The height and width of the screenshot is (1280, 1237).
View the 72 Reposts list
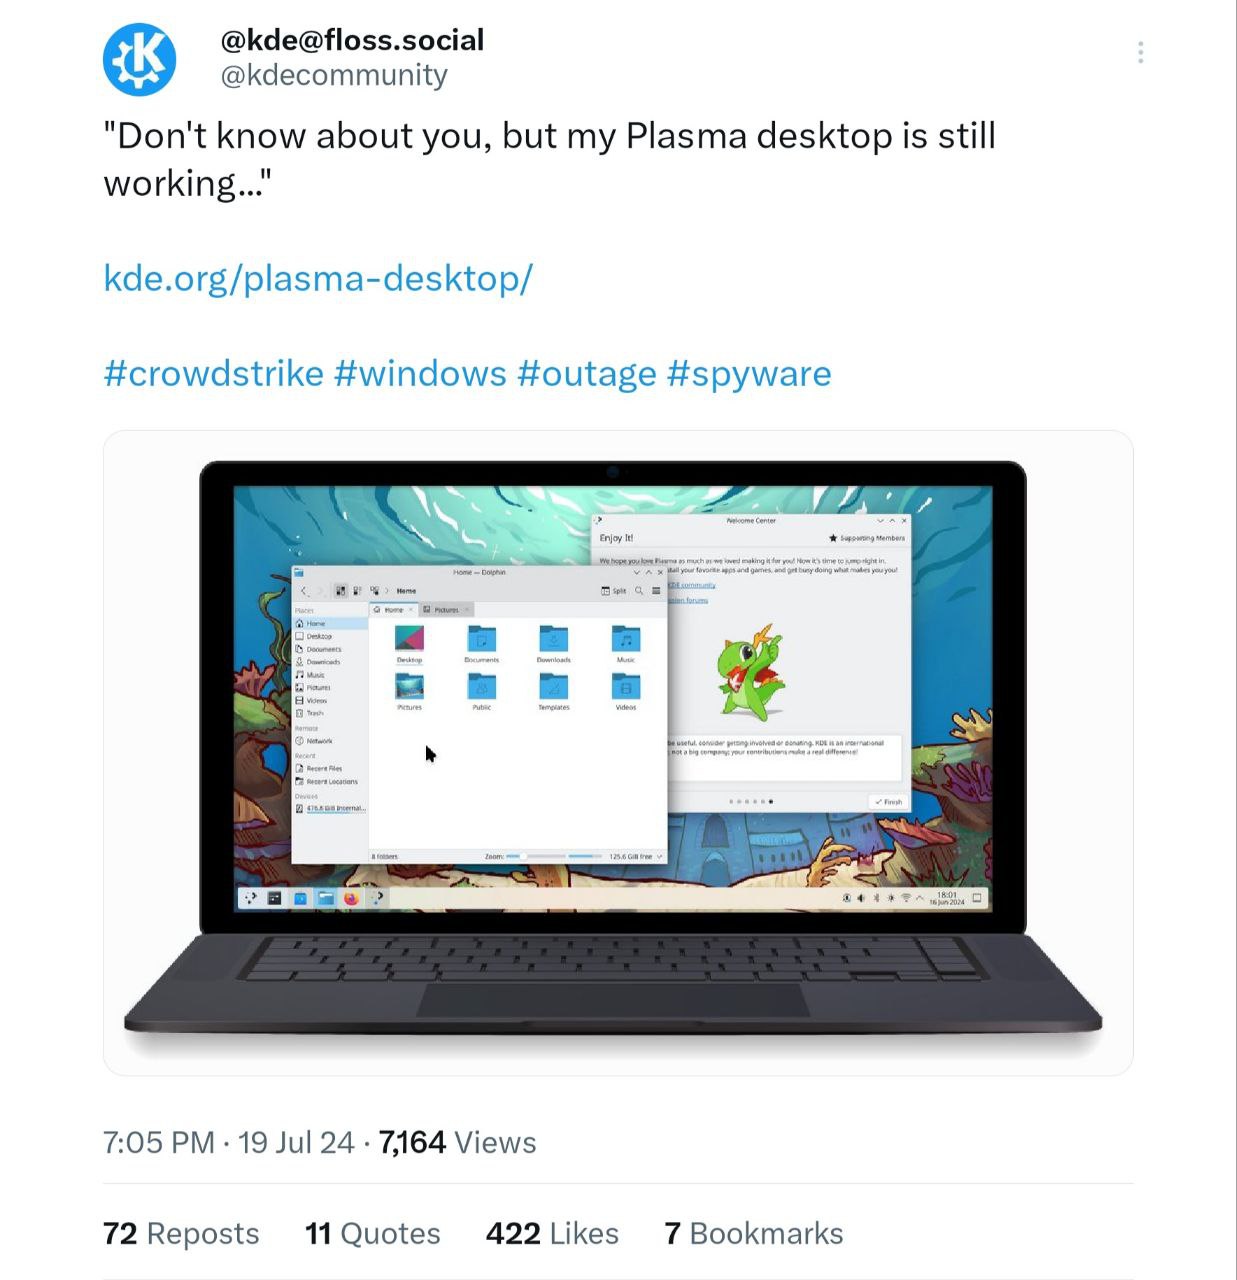point(181,1234)
